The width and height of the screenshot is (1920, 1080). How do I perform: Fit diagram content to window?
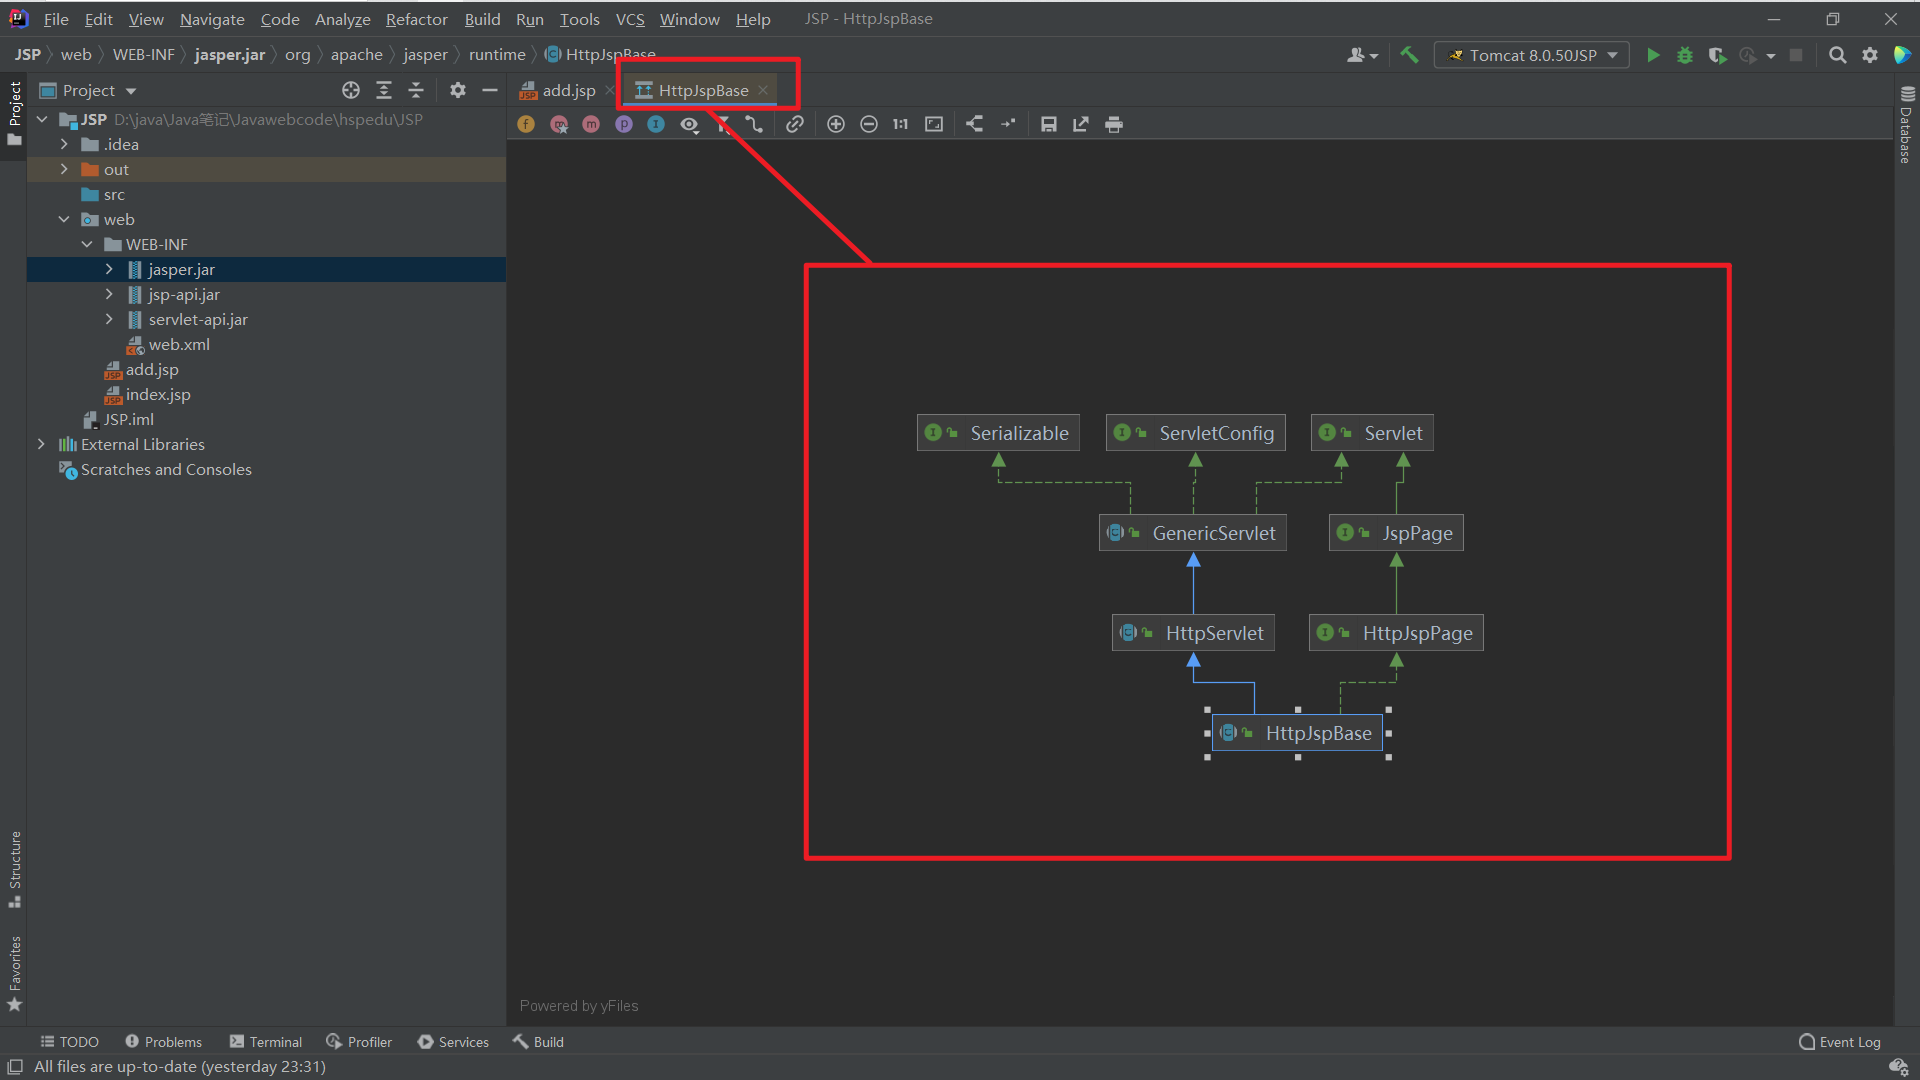pyautogui.click(x=934, y=124)
